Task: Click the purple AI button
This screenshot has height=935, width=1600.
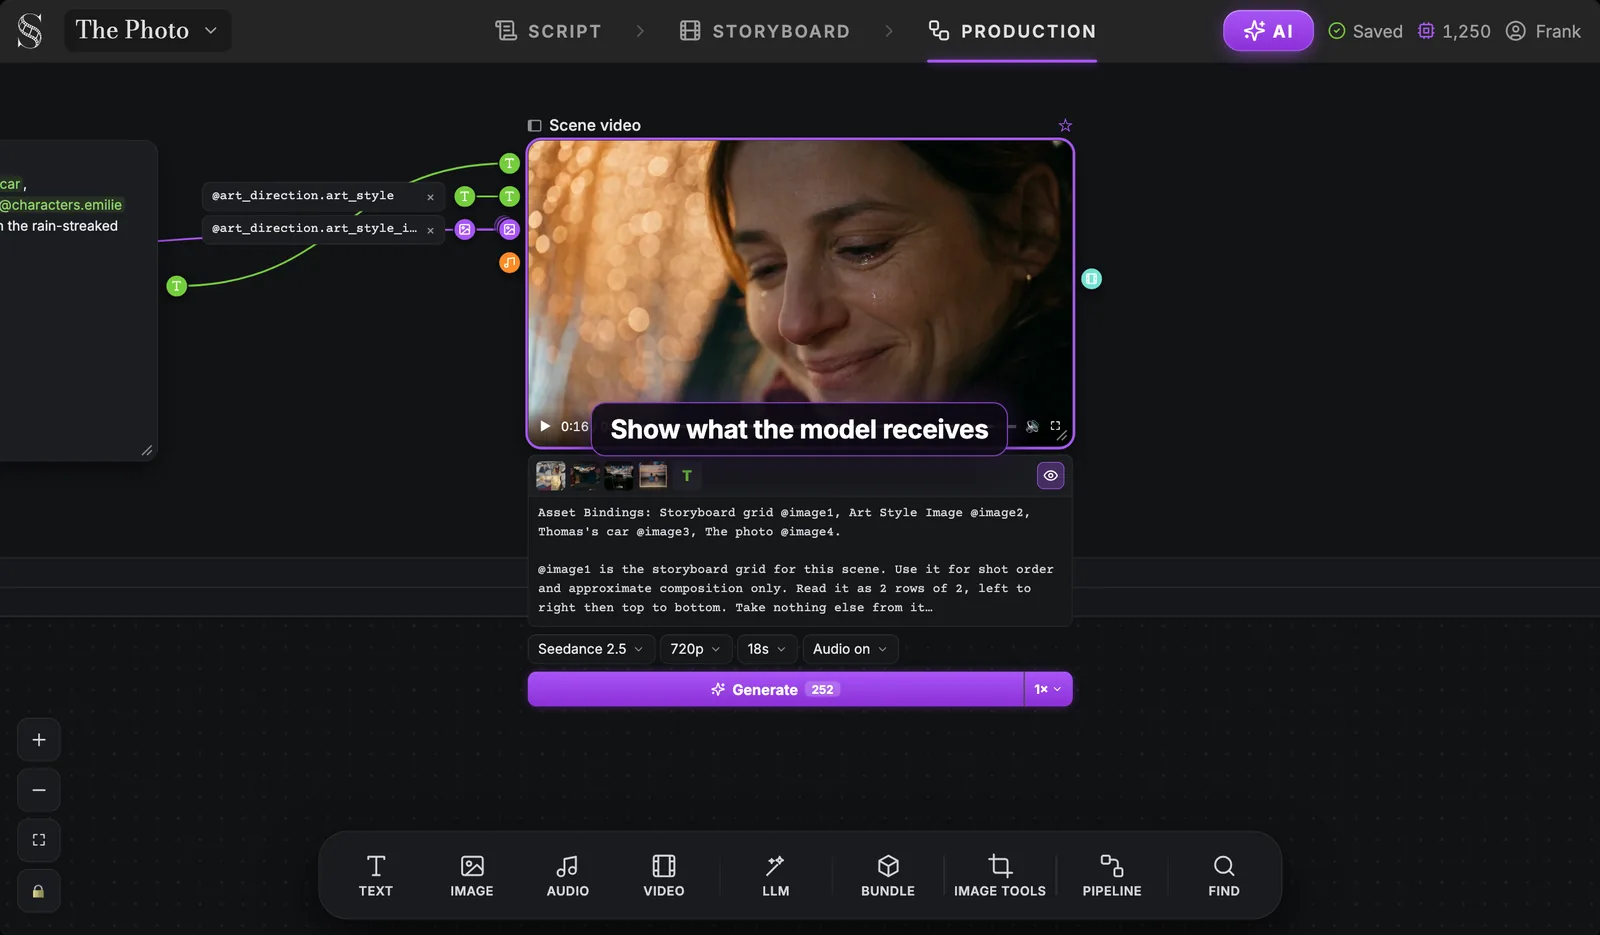Action: (x=1268, y=31)
